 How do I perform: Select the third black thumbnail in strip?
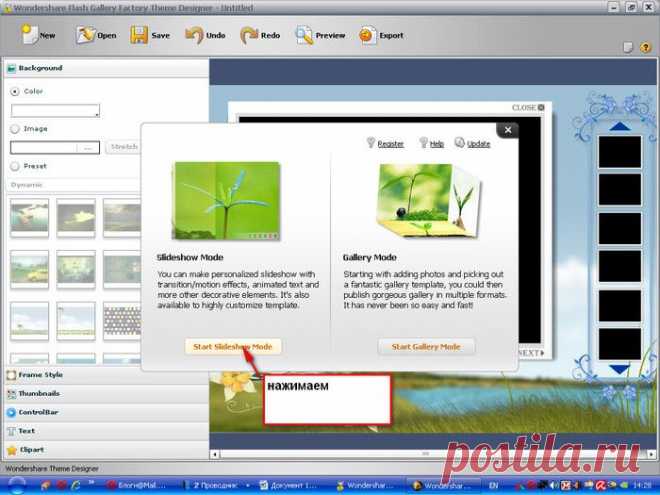[620, 229]
